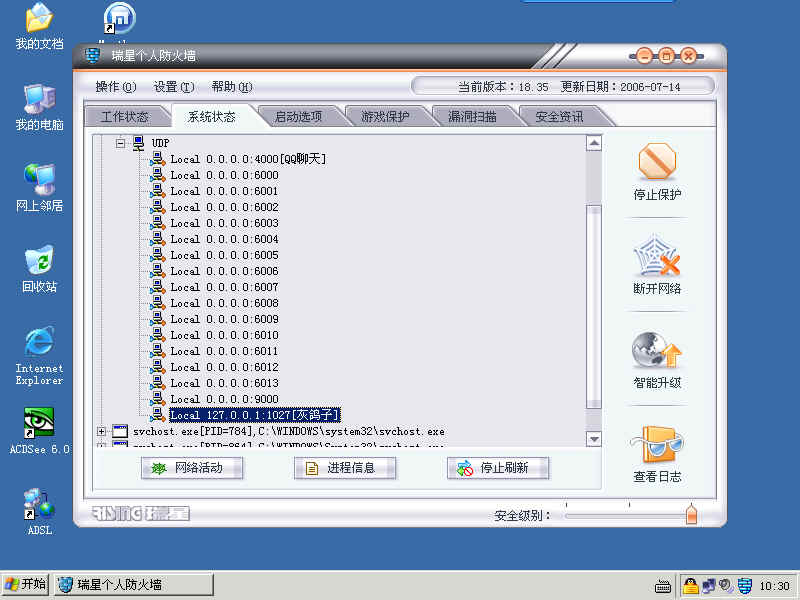
Task: Click the tree list scroll up arrow
Action: (594, 143)
